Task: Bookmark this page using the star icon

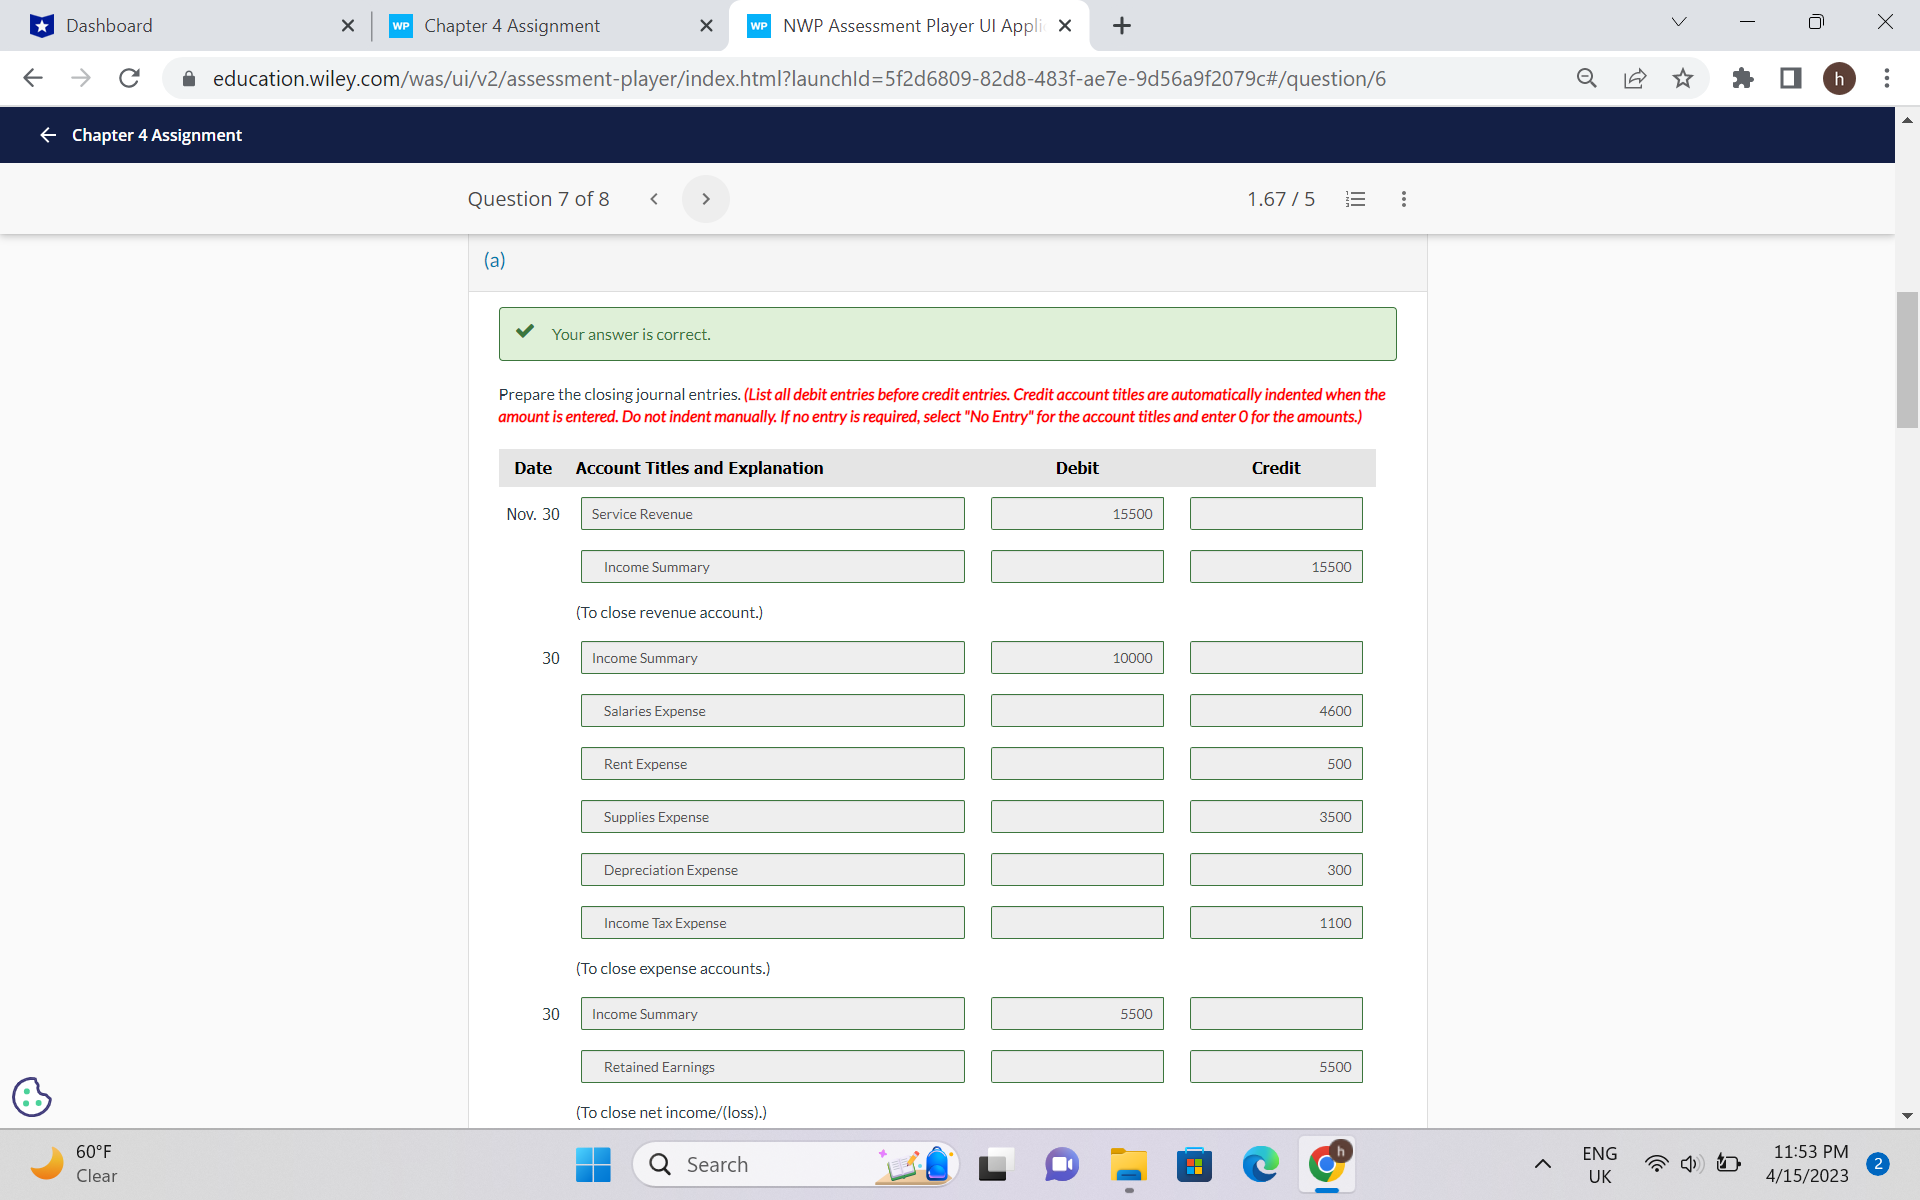Action: (x=1684, y=79)
